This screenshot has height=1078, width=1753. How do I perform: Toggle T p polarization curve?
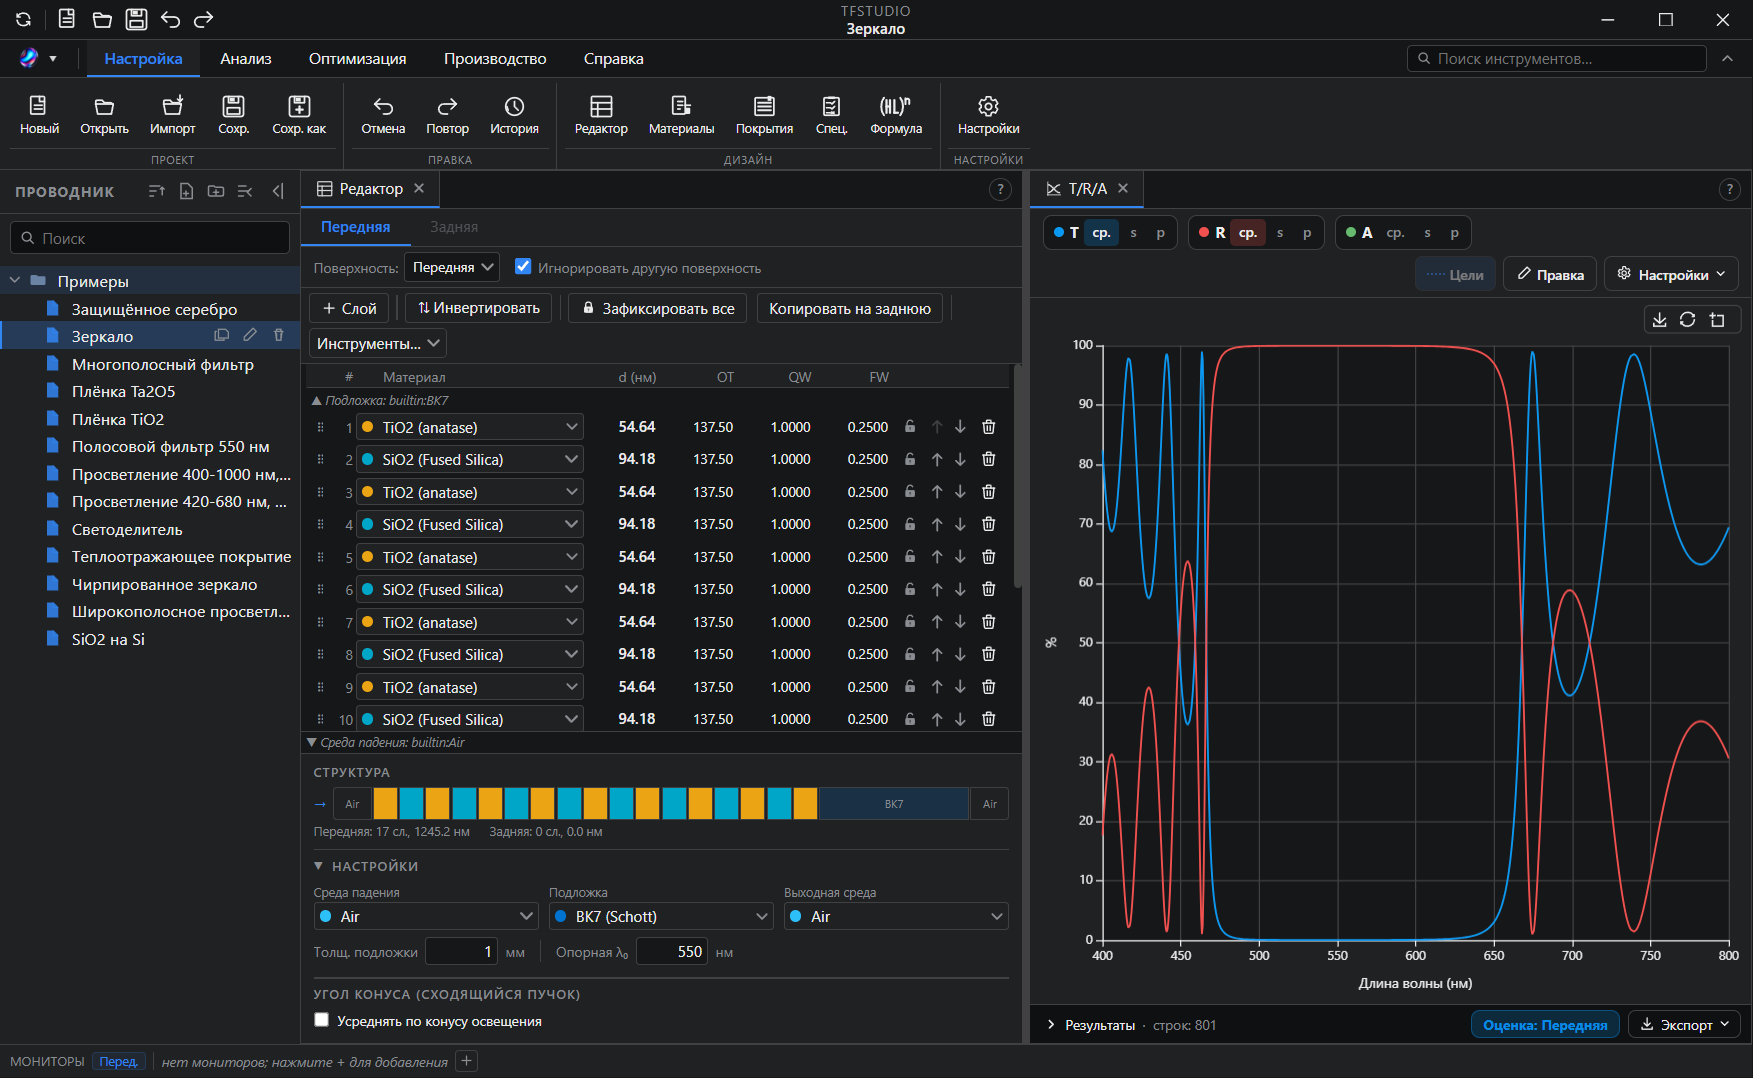click(x=1161, y=233)
